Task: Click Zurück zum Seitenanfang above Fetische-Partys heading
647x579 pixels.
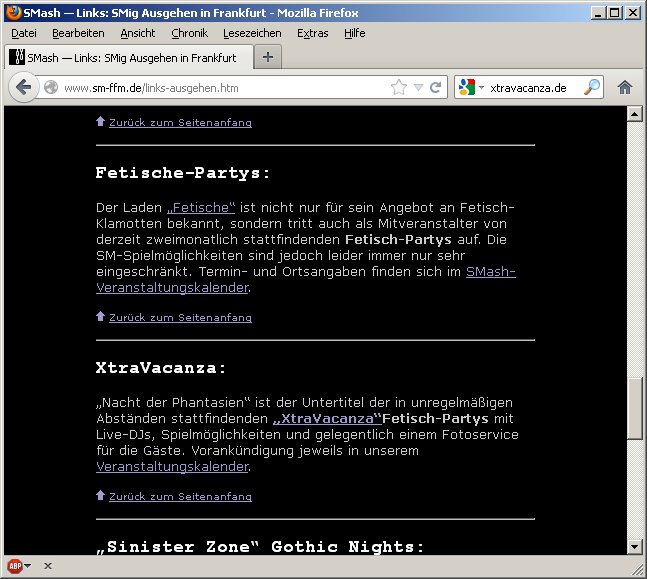Action: pyautogui.click(x=180, y=123)
